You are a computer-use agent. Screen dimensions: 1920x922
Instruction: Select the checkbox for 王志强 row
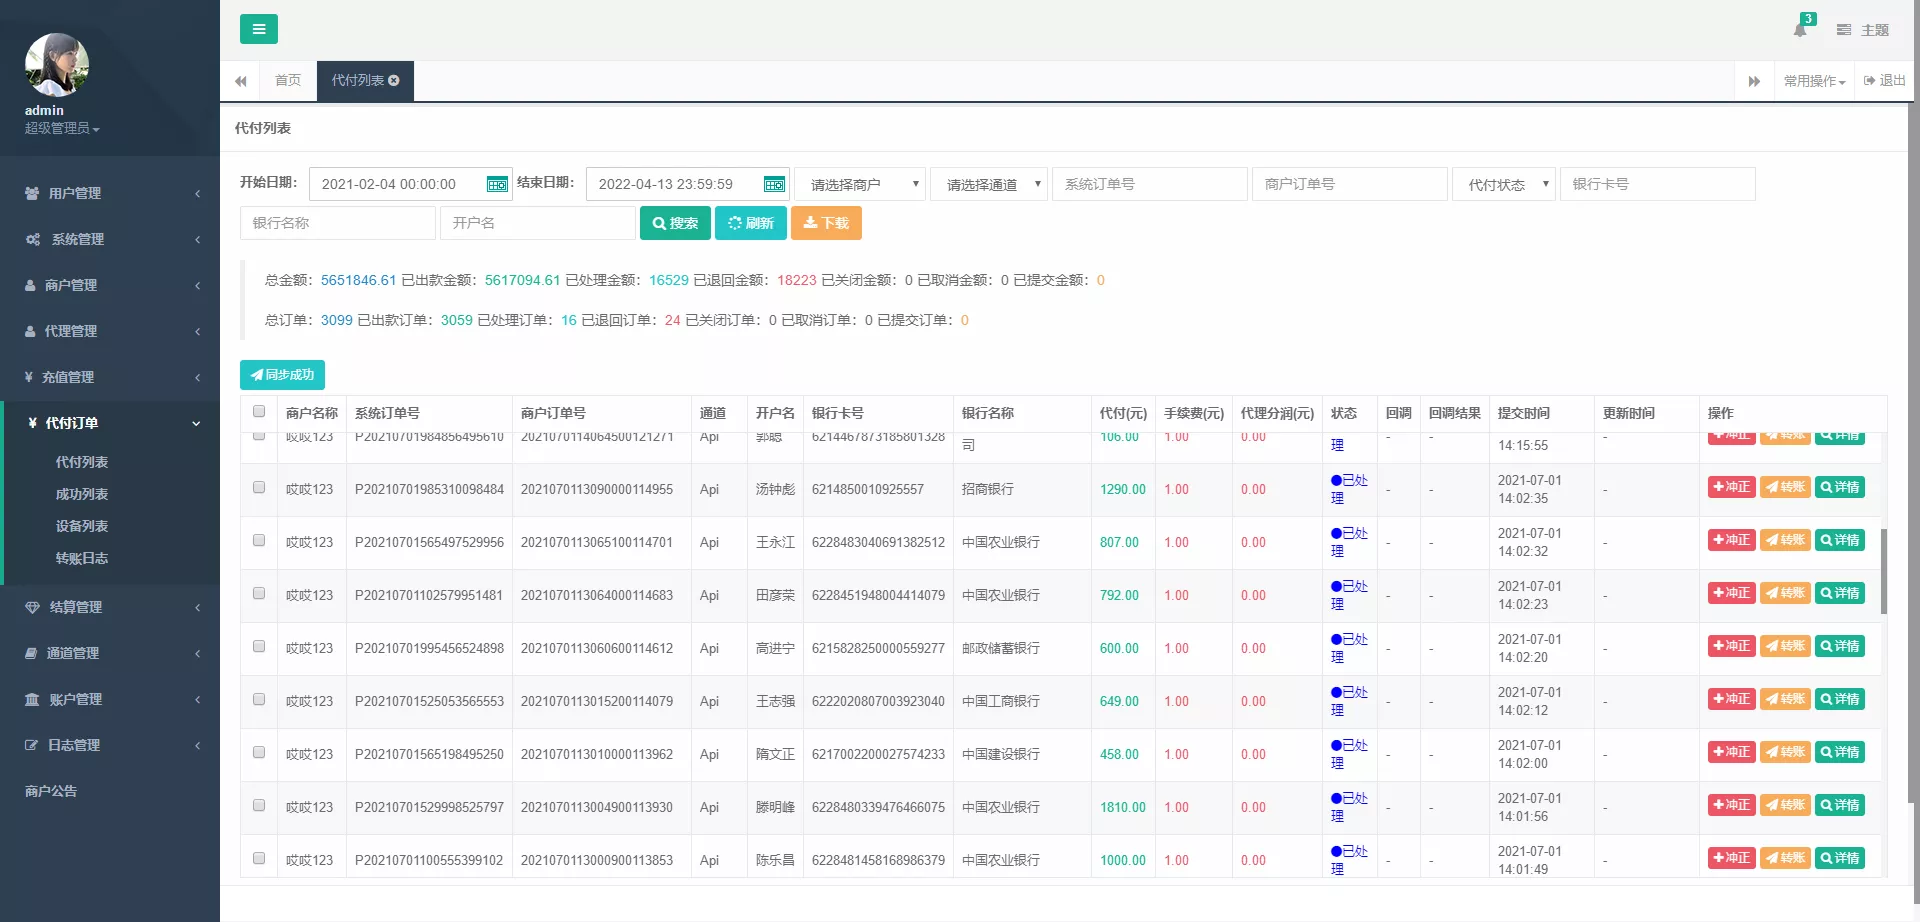[x=259, y=700]
